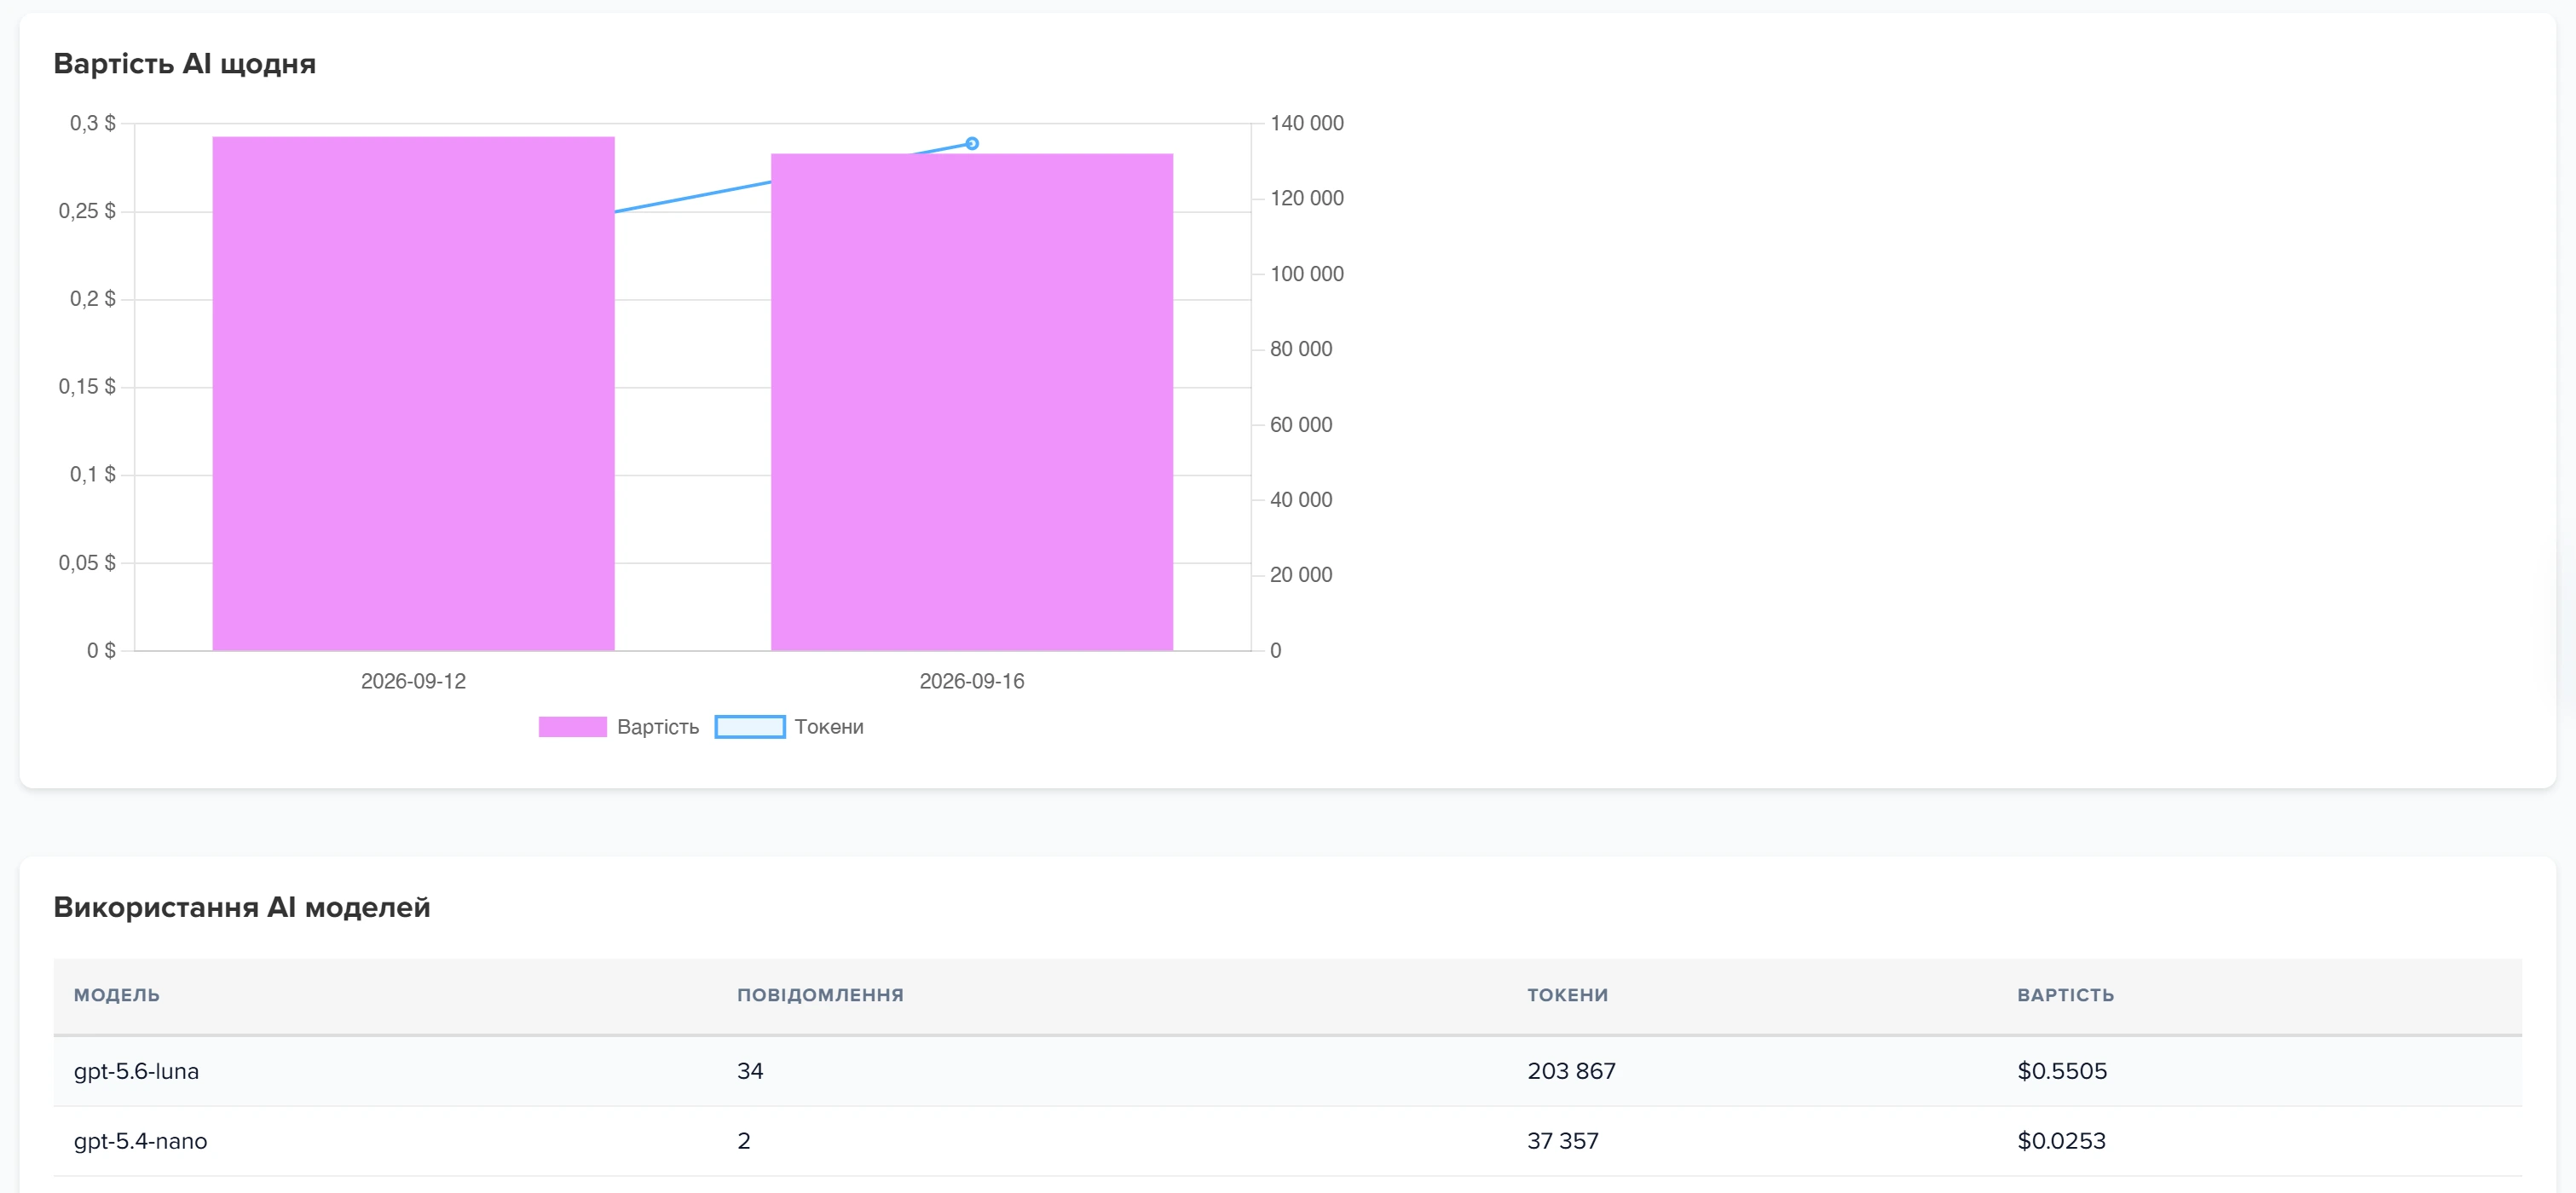Click the 34 messages cell
Viewport: 2576px width, 1193px height.
pos(750,1071)
